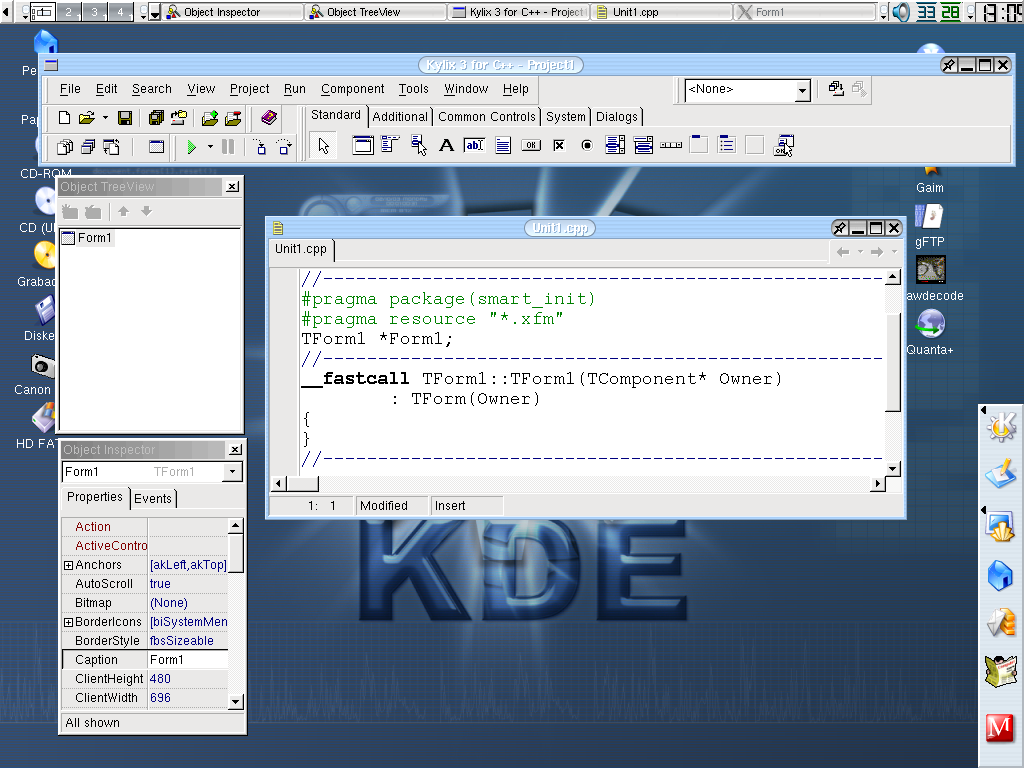1024x768 pixels.
Task: Switch to virtual desktop 2 in the pager
Action: tap(69, 12)
